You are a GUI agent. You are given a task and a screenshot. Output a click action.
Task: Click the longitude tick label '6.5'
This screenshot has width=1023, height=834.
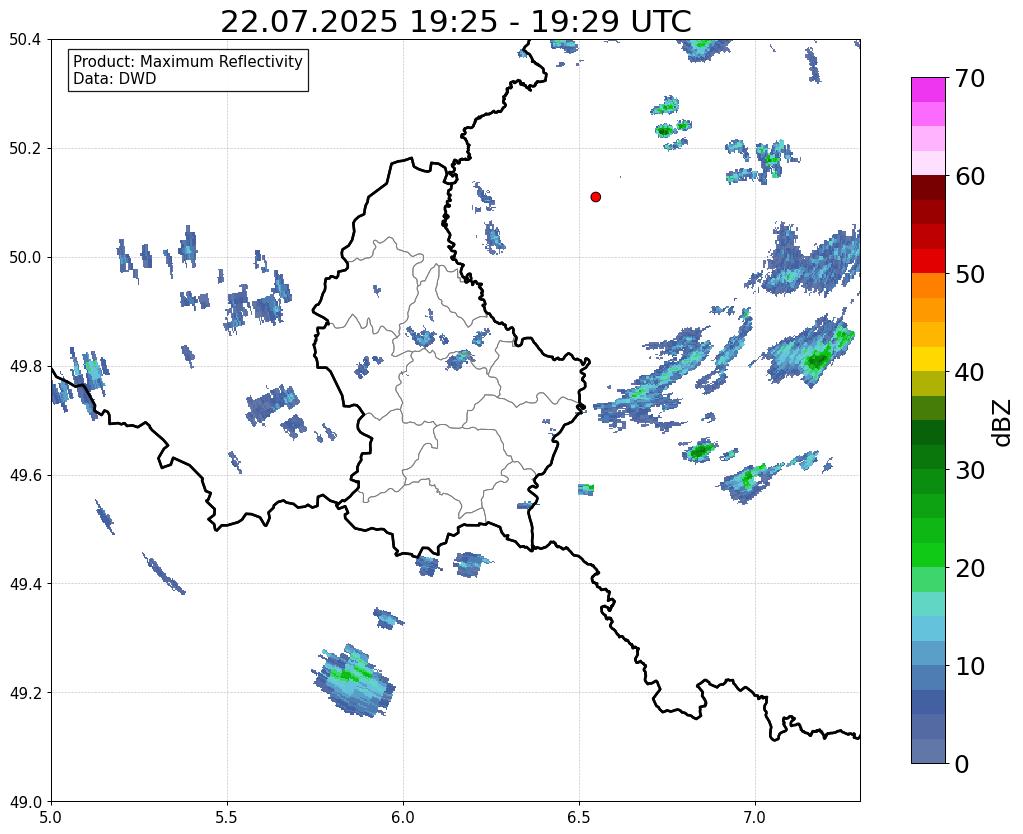[579, 817]
